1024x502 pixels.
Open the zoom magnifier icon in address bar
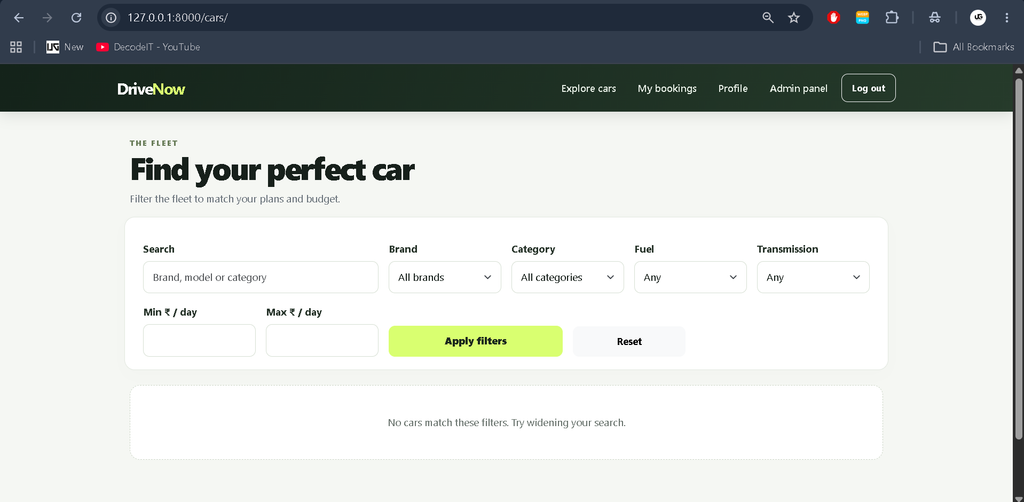(x=768, y=18)
